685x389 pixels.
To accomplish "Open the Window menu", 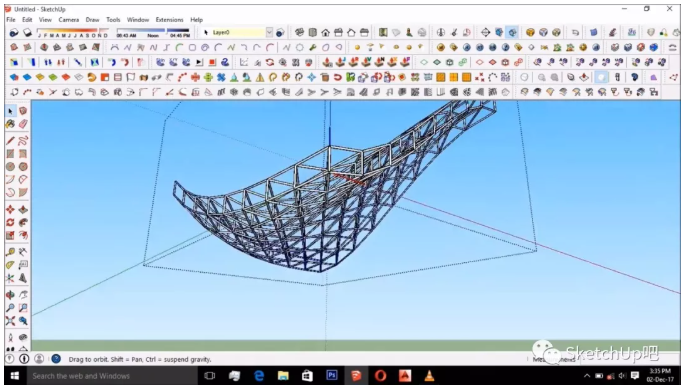I will point(138,20).
